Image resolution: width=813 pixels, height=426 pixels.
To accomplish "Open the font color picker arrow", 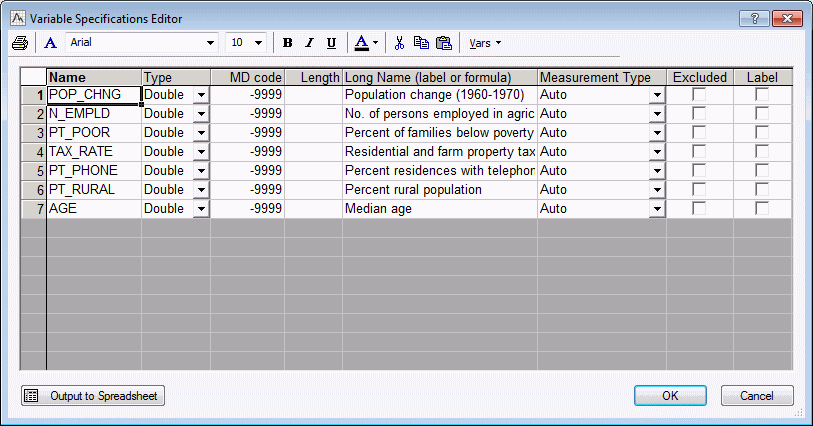I will 375,43.
